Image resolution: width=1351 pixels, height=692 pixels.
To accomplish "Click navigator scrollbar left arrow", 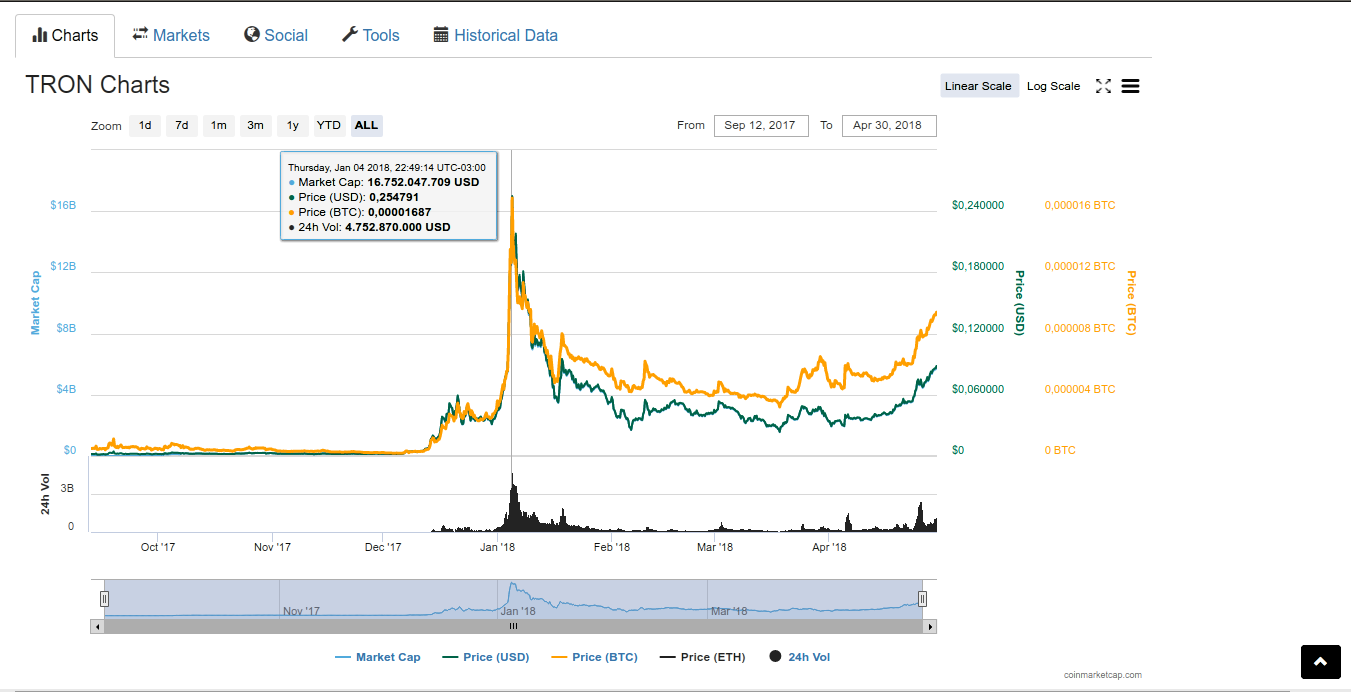I will [97, 626].
